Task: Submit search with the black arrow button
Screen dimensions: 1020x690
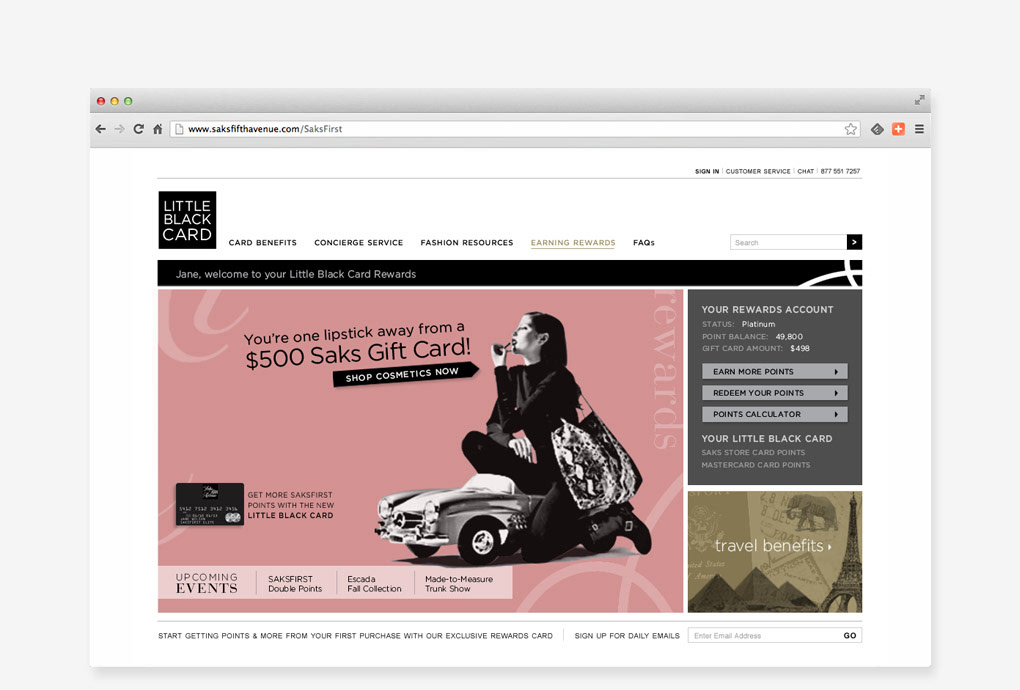Action: coord(854,242)
